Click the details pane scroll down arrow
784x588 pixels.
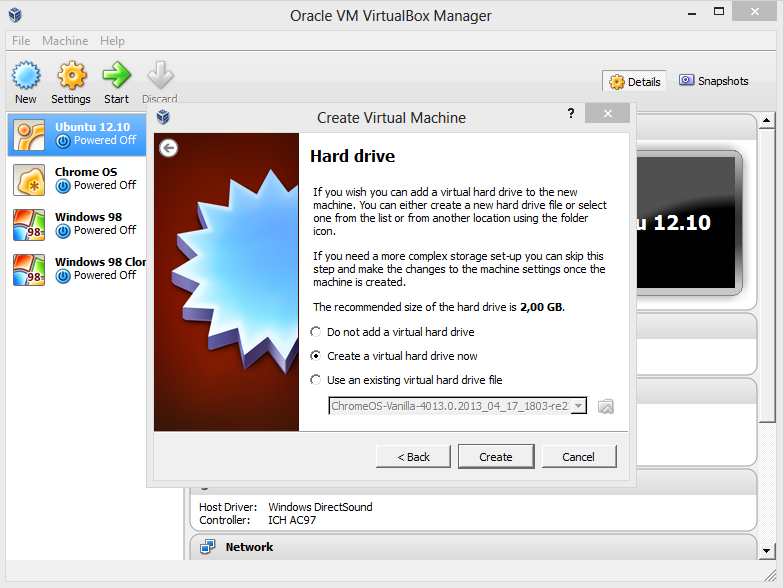click(766, 551)
